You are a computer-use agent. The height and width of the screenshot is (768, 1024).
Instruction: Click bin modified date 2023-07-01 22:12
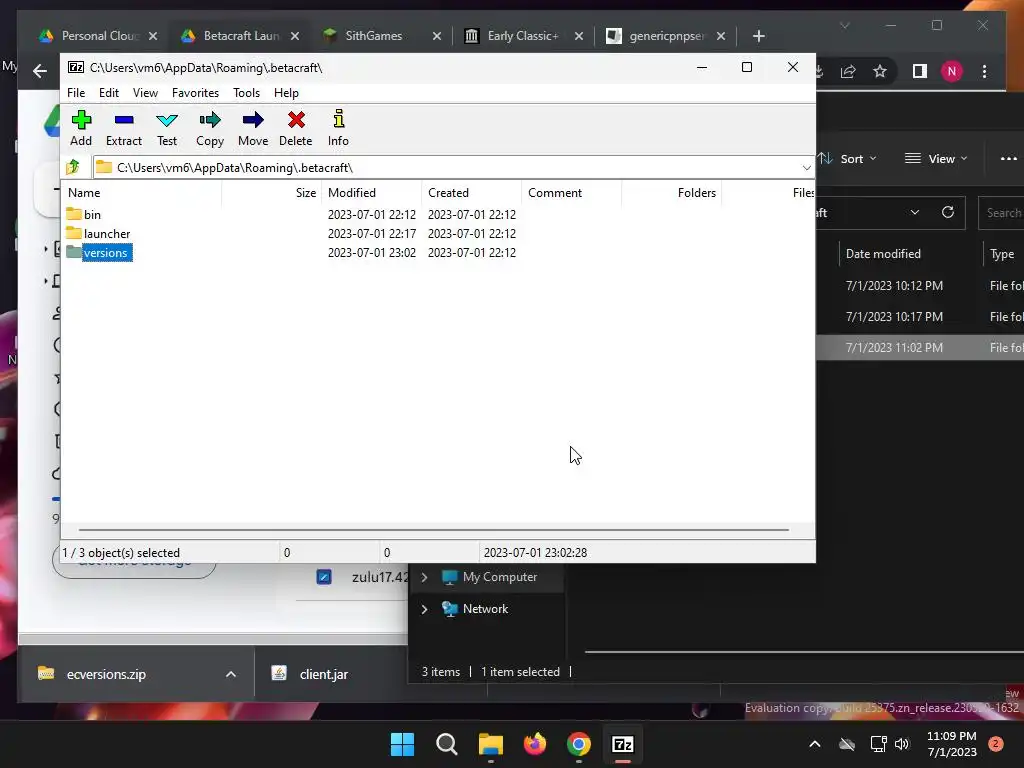point(372,214)
